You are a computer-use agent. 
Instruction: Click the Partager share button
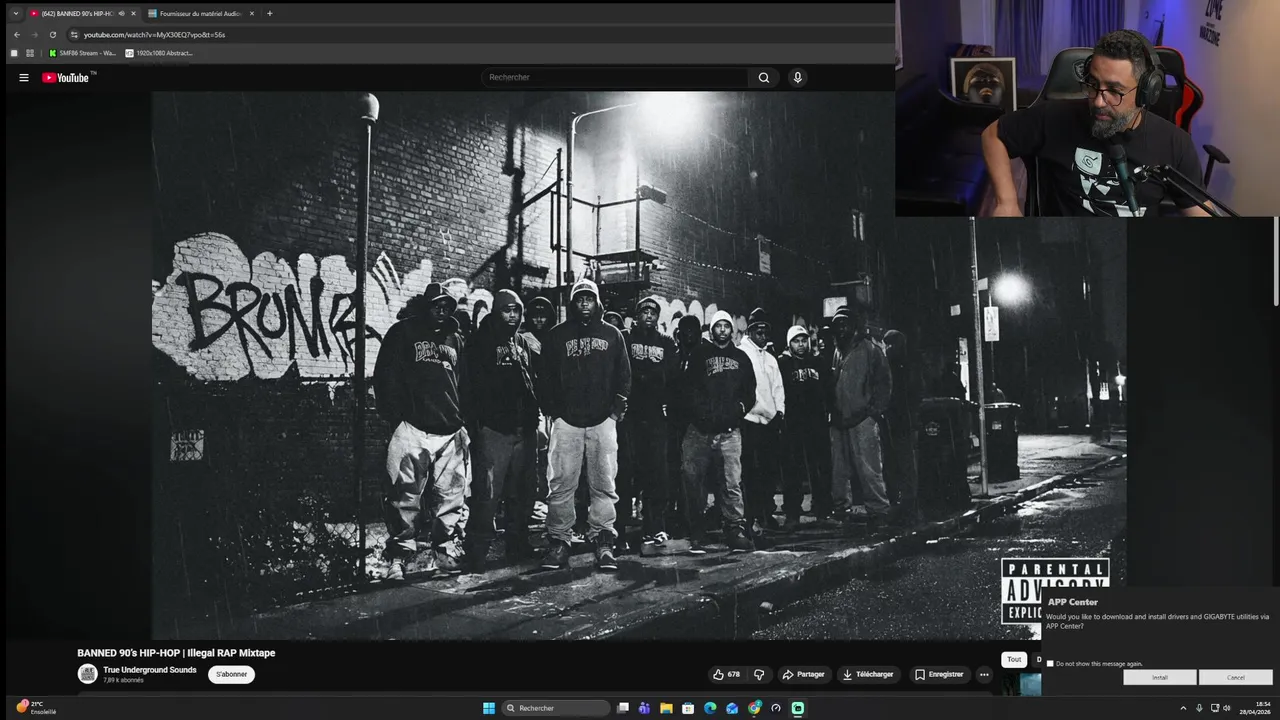tap(803, 674)
